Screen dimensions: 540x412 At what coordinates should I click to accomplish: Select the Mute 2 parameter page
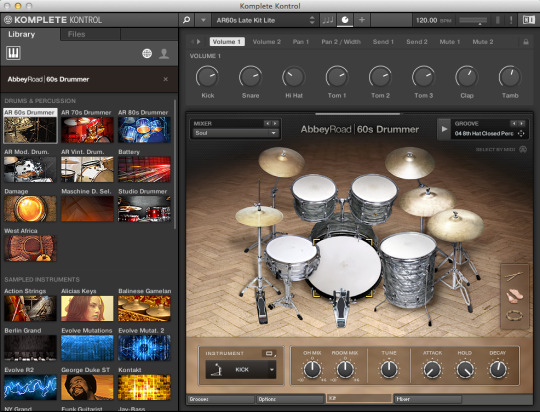[x=483, y=42]
